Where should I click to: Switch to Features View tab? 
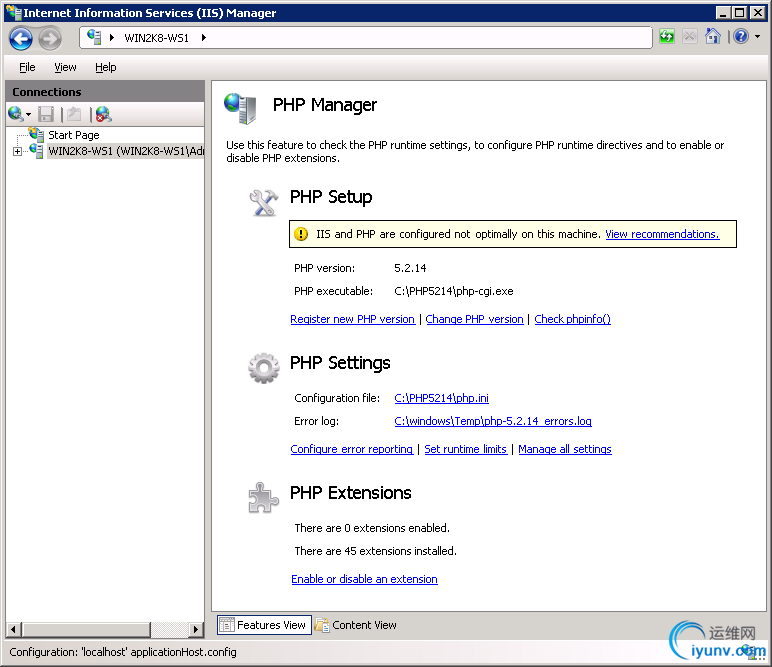click(264, 625)
